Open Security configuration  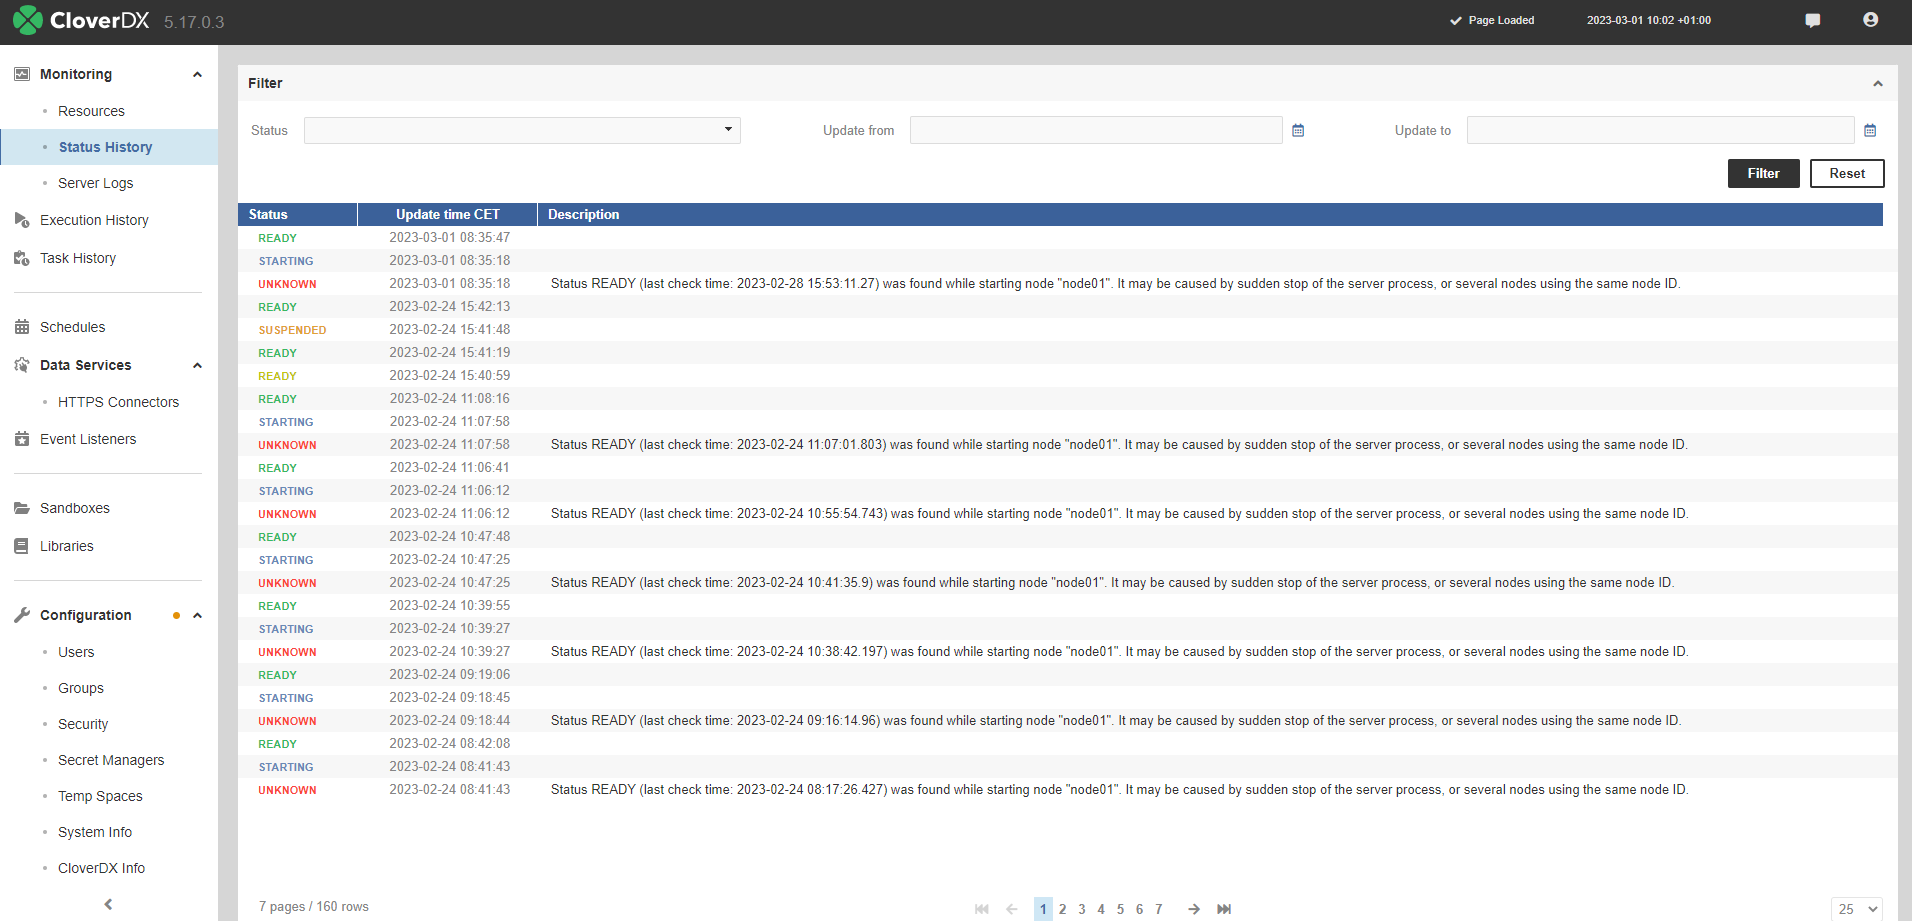[x=83, y=724]
